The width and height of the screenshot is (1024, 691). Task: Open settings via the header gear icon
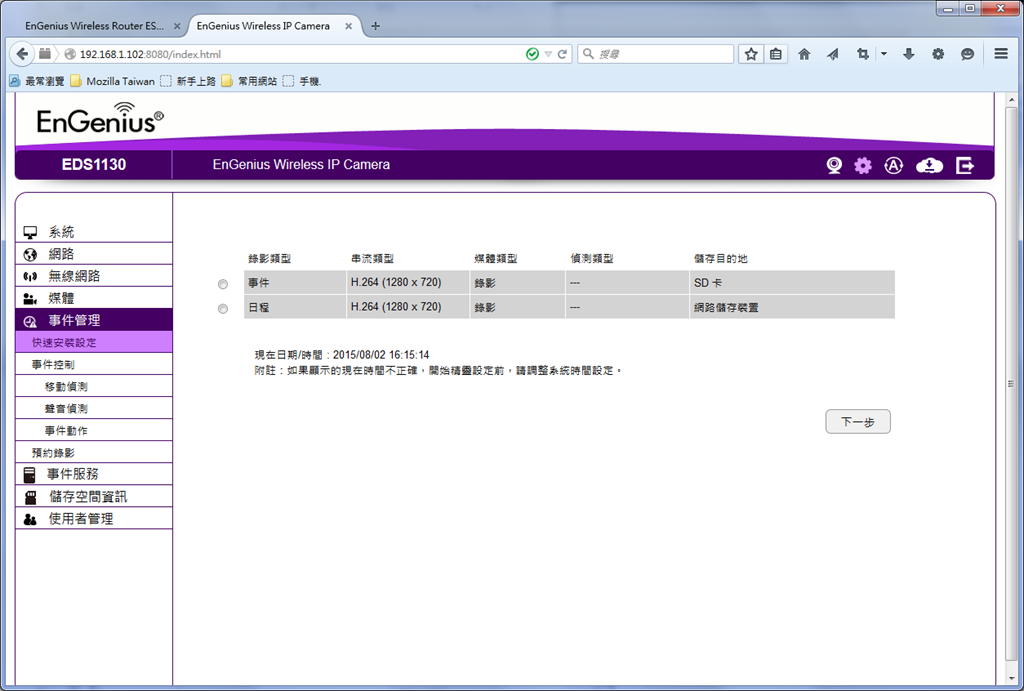(863, 165)
